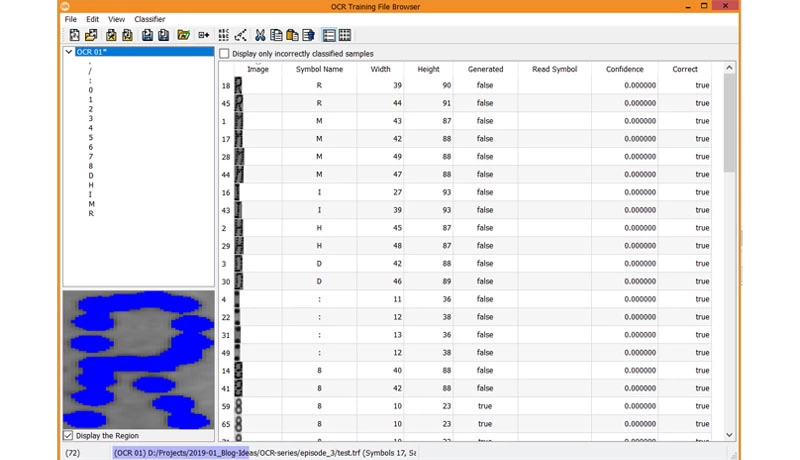The height and width of the screenshot is (460, 800).
Task: Open the Classifier menu
Action: (x=149, y=19)
